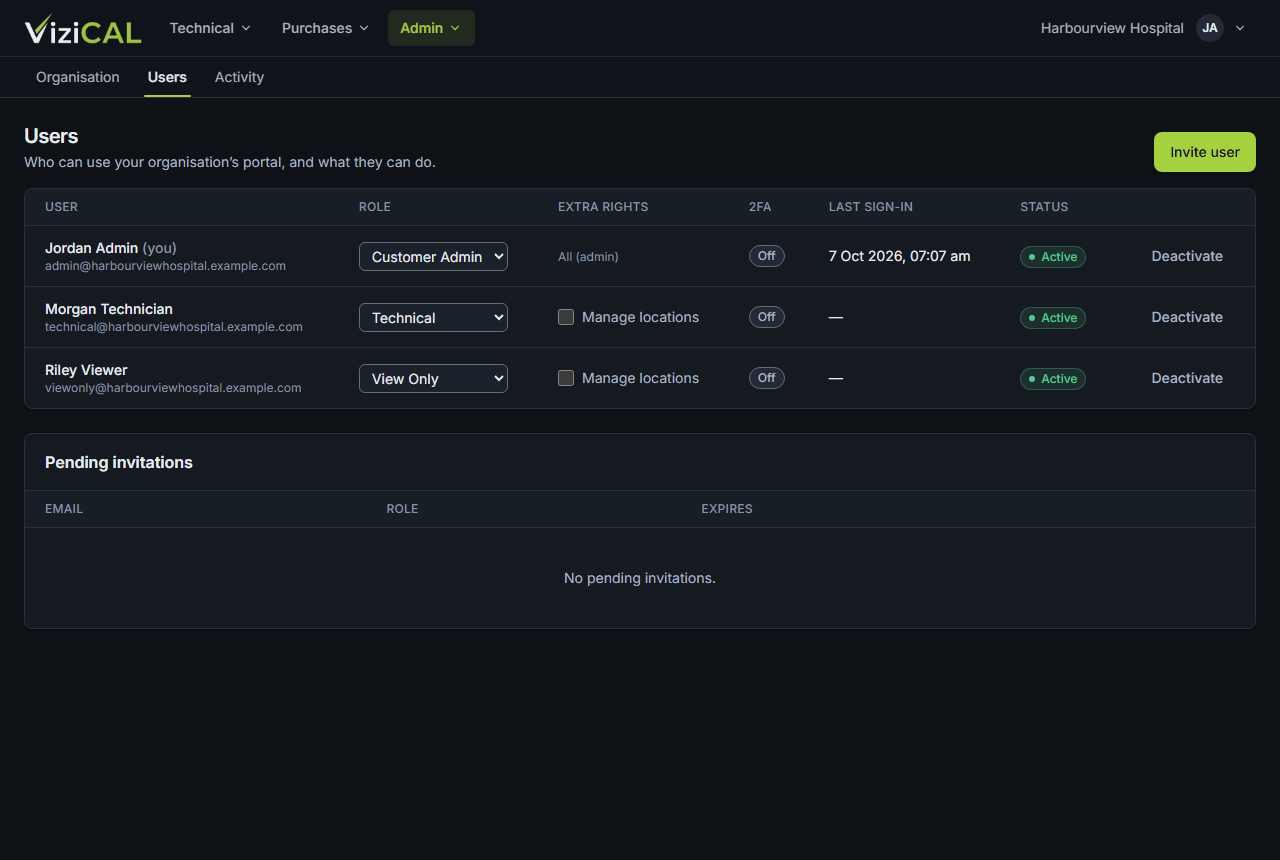Open the Technical menu
Screen dimensions: 1280x860
210,28
